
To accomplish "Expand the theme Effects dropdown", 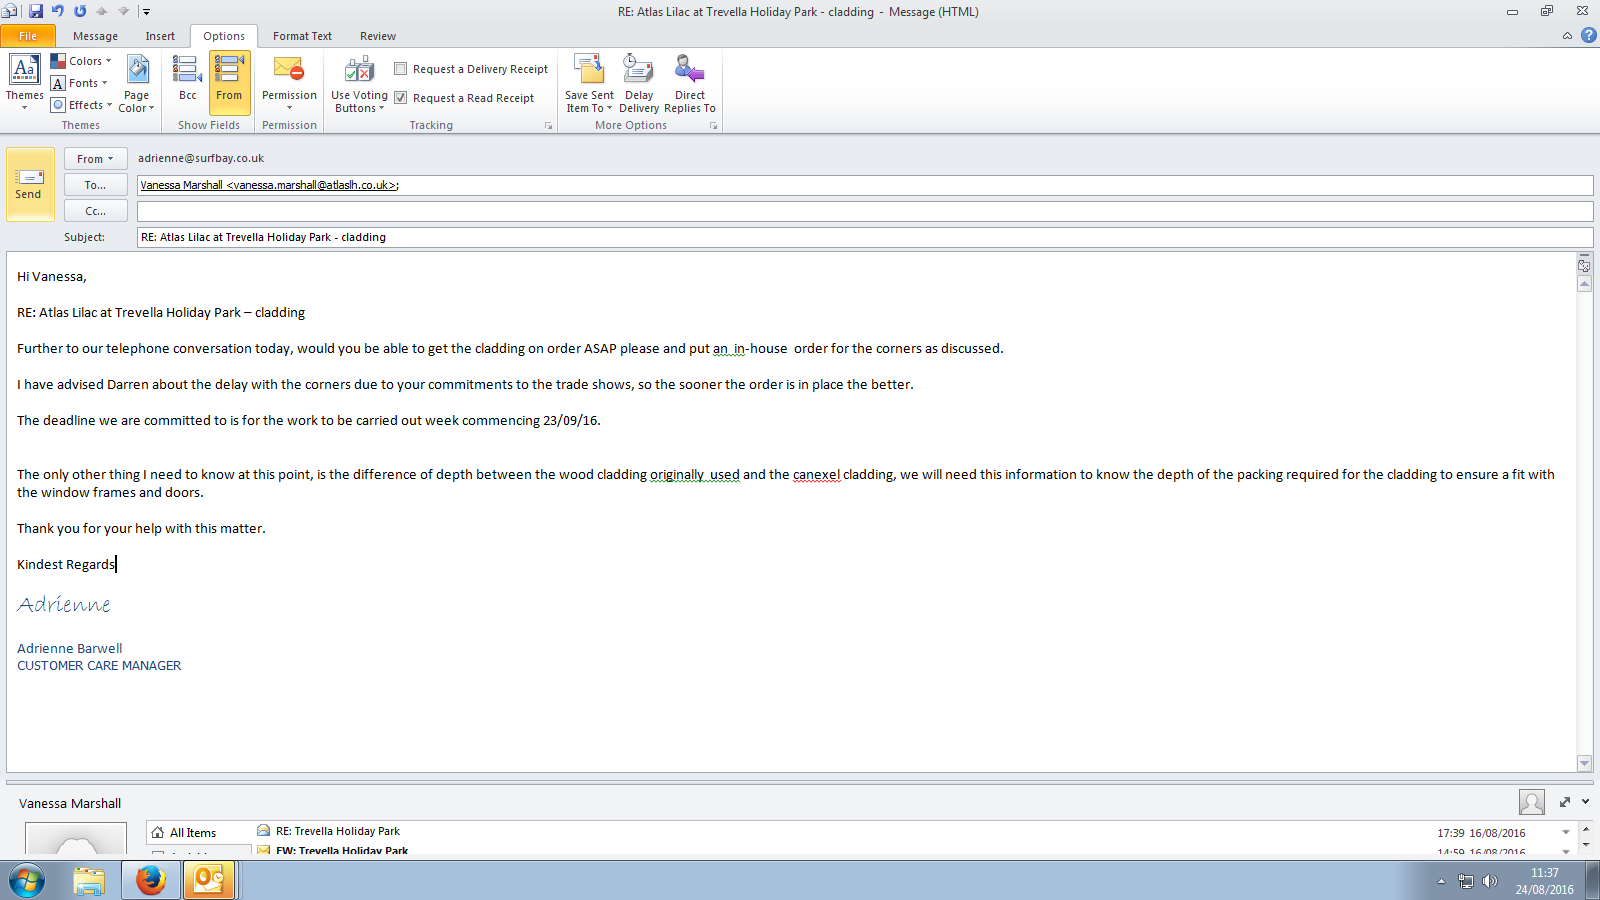I will [82, 105].
